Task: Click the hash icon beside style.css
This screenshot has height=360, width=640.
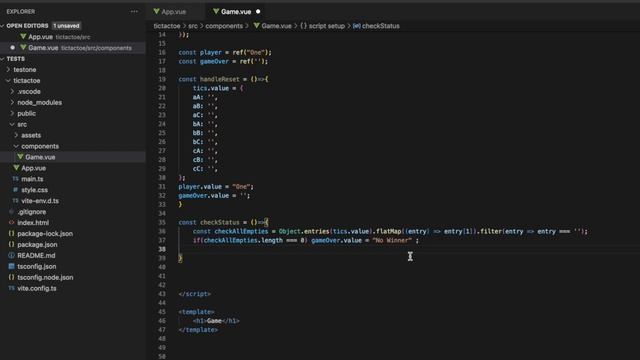Action: click(16, 190)
